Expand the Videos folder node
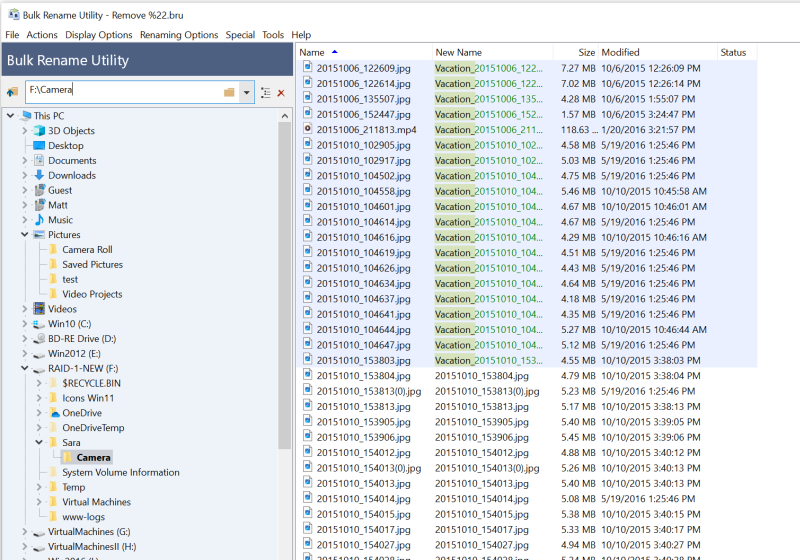 [x=24, y=309]
